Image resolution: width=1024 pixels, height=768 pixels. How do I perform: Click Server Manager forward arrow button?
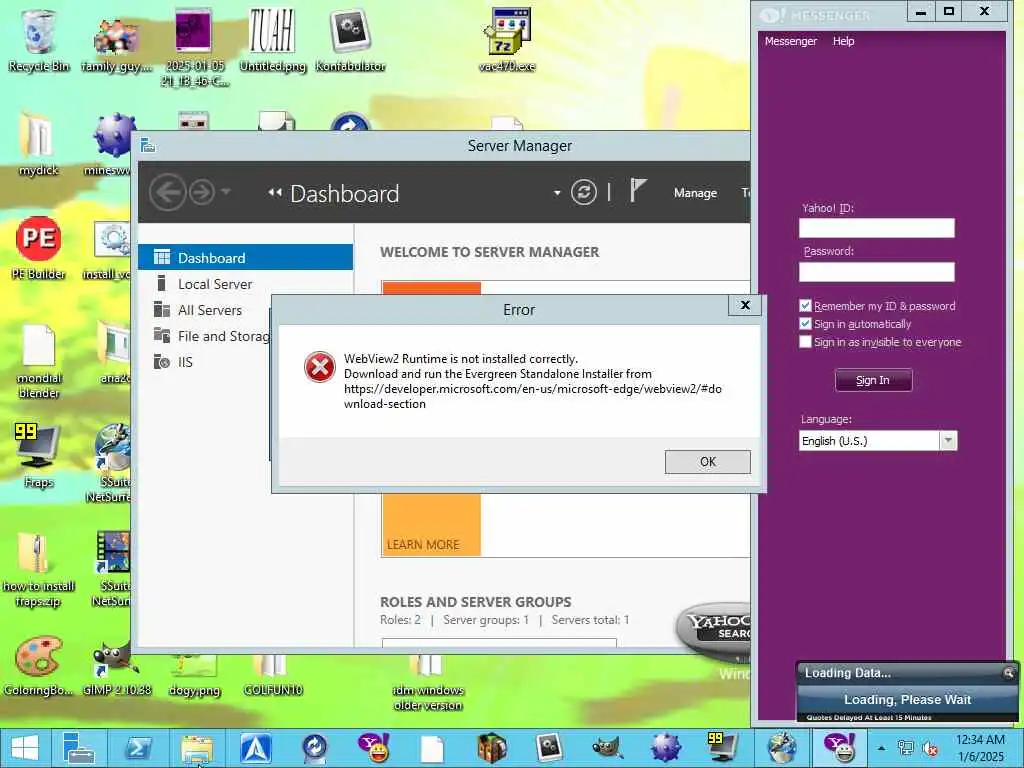pyautogui.click(x=202, y=193)
